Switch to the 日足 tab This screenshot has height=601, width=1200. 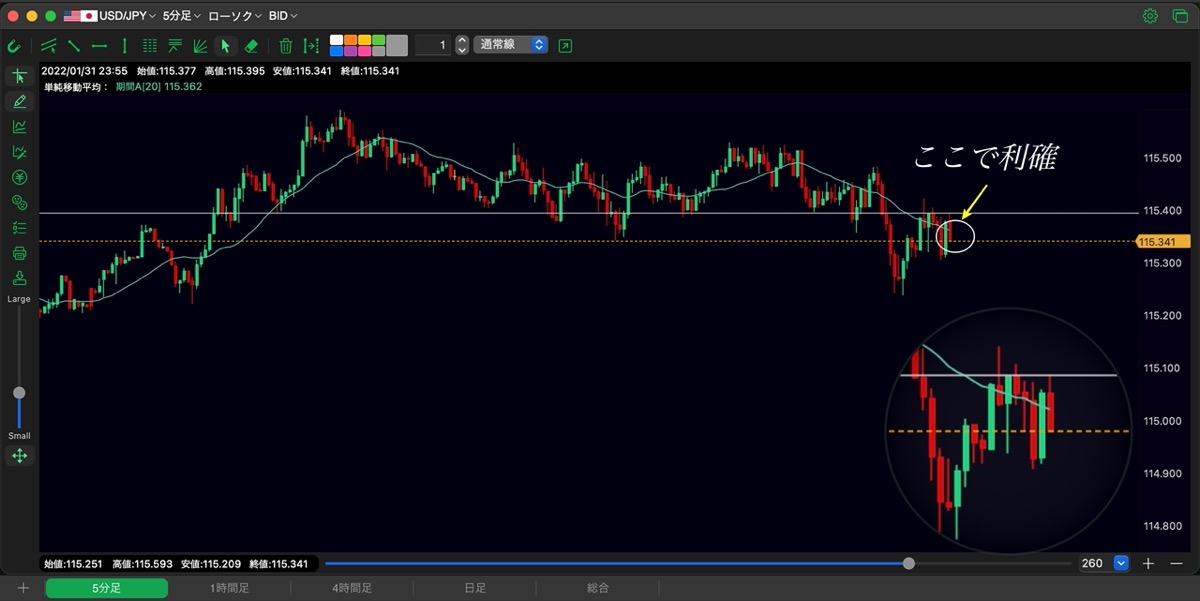pyautogui.click(x=475, y=588)
